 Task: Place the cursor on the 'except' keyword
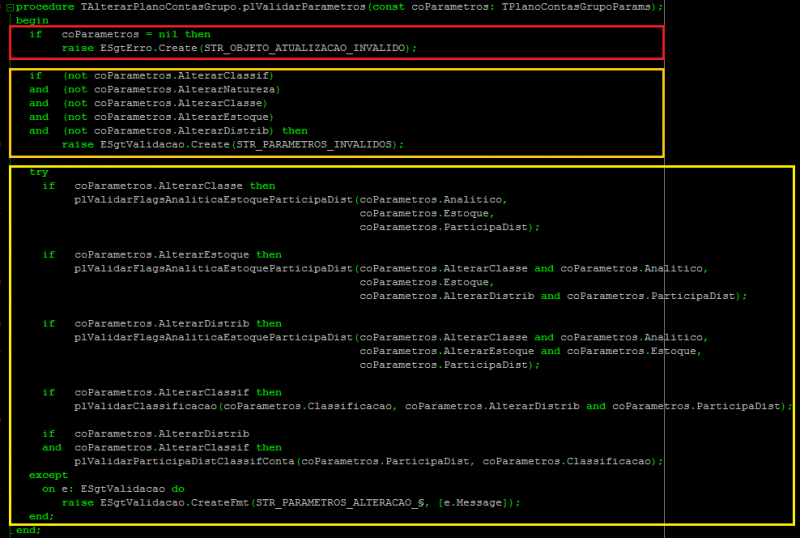pyautogui.click(x=48, y=475)
